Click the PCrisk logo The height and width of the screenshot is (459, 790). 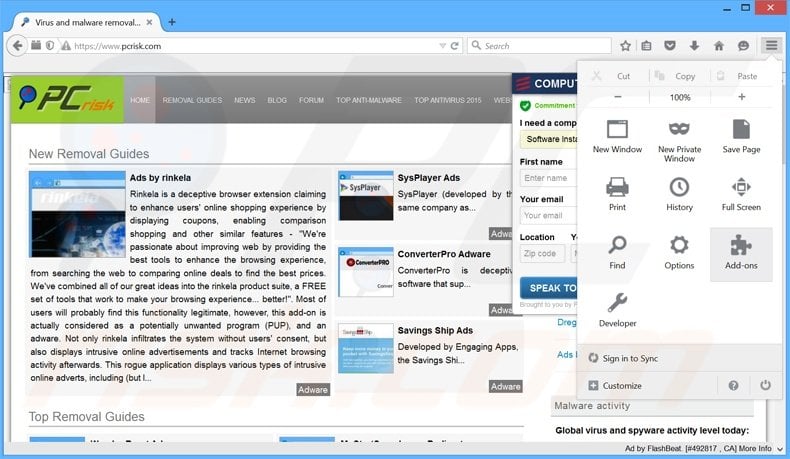(67, 99)
